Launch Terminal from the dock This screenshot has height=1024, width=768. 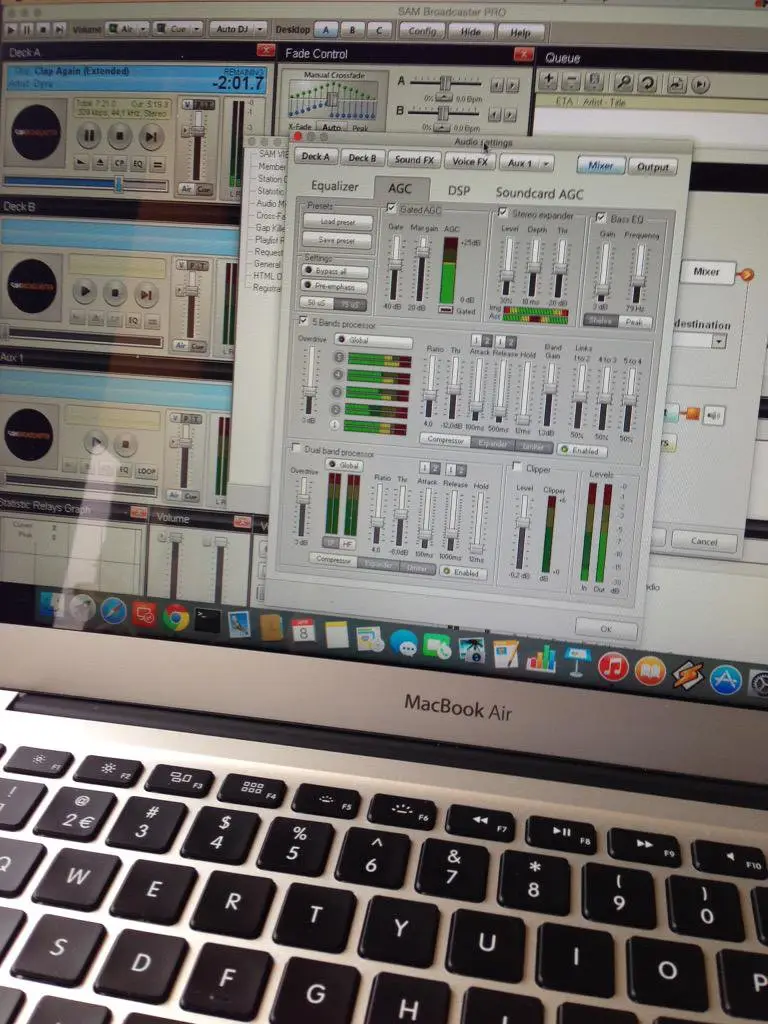pos(207,620)
